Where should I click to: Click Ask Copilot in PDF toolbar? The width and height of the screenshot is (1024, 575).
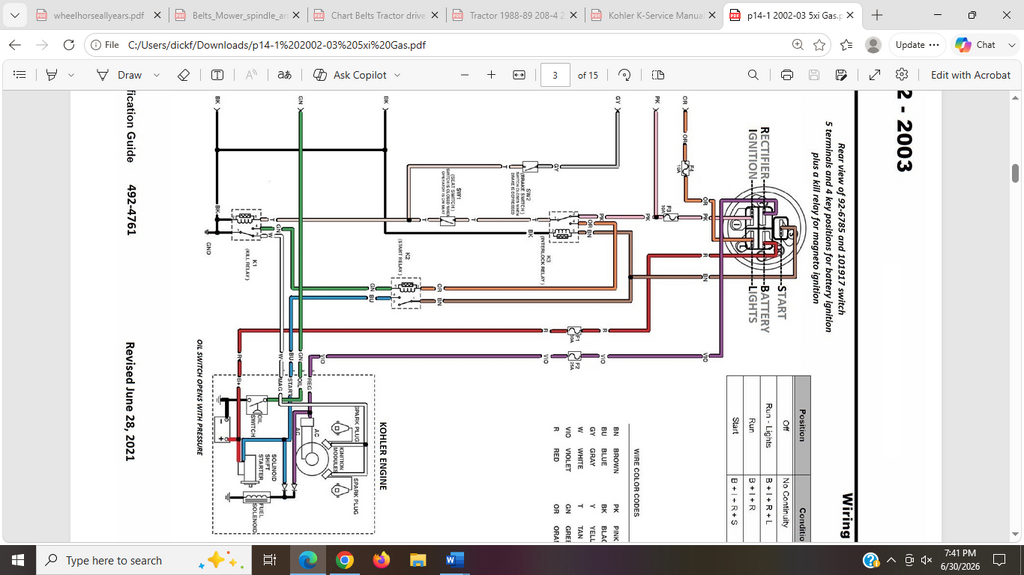pos(351,75)
